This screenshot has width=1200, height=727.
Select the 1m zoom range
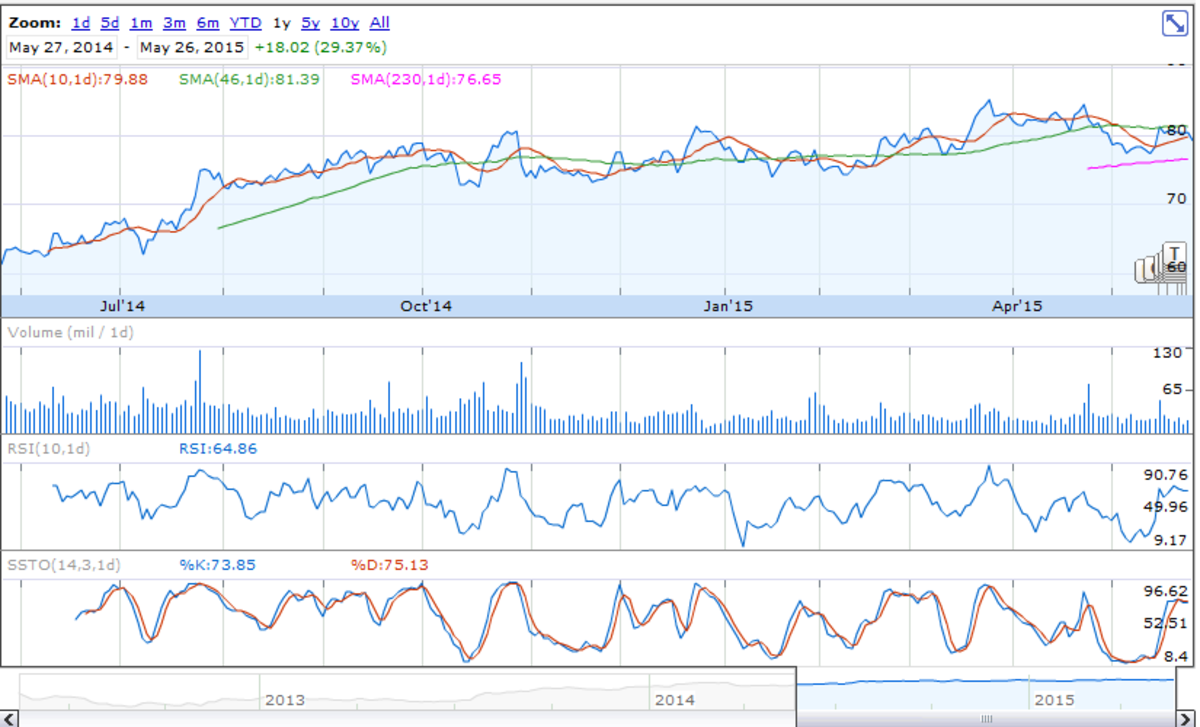point(141,23)
